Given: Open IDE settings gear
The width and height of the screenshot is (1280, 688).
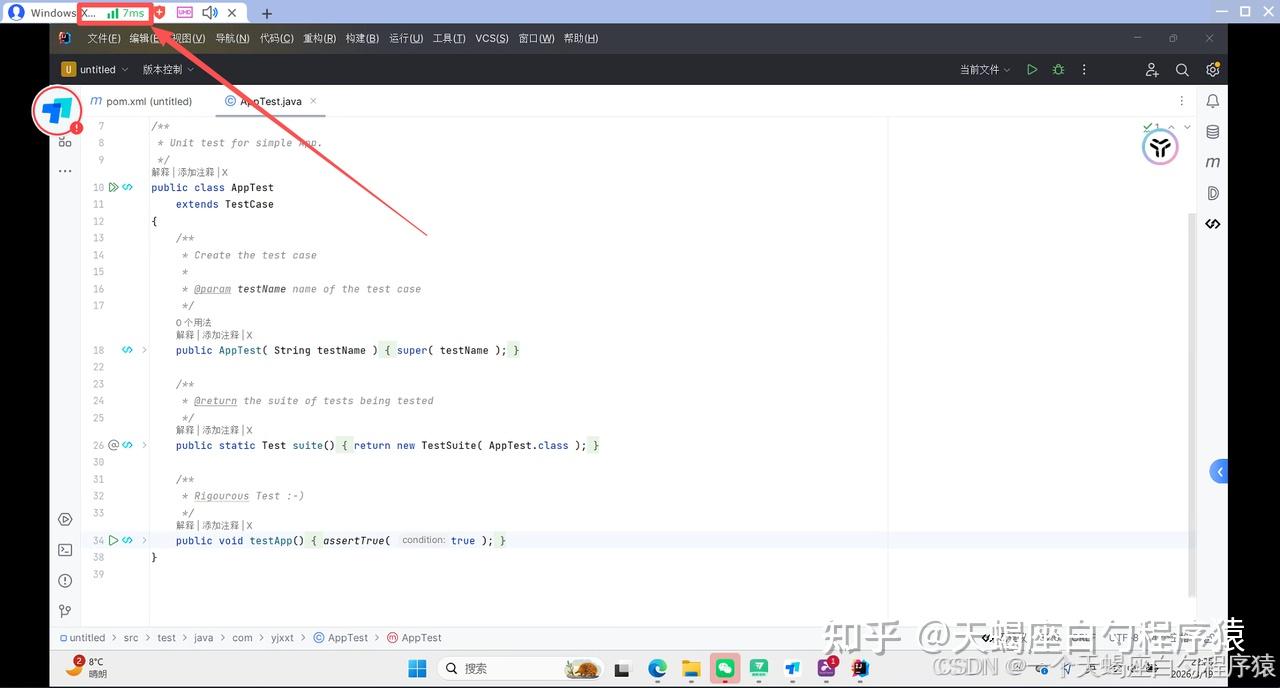Looking at the screenshot, I should (x=1213, y=70).
